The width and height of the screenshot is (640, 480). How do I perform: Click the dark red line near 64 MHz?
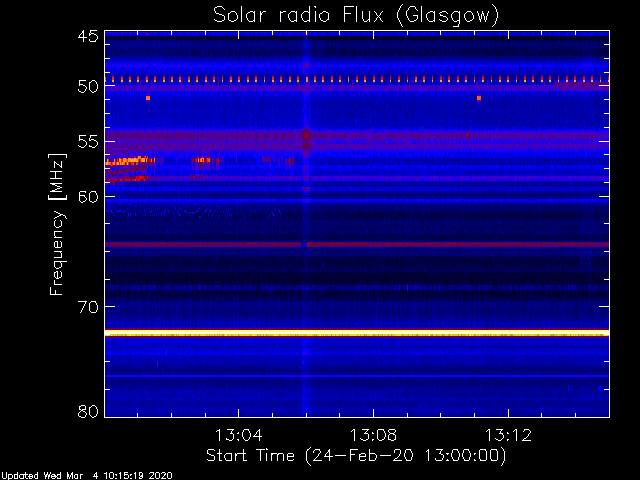coord(357,244)
